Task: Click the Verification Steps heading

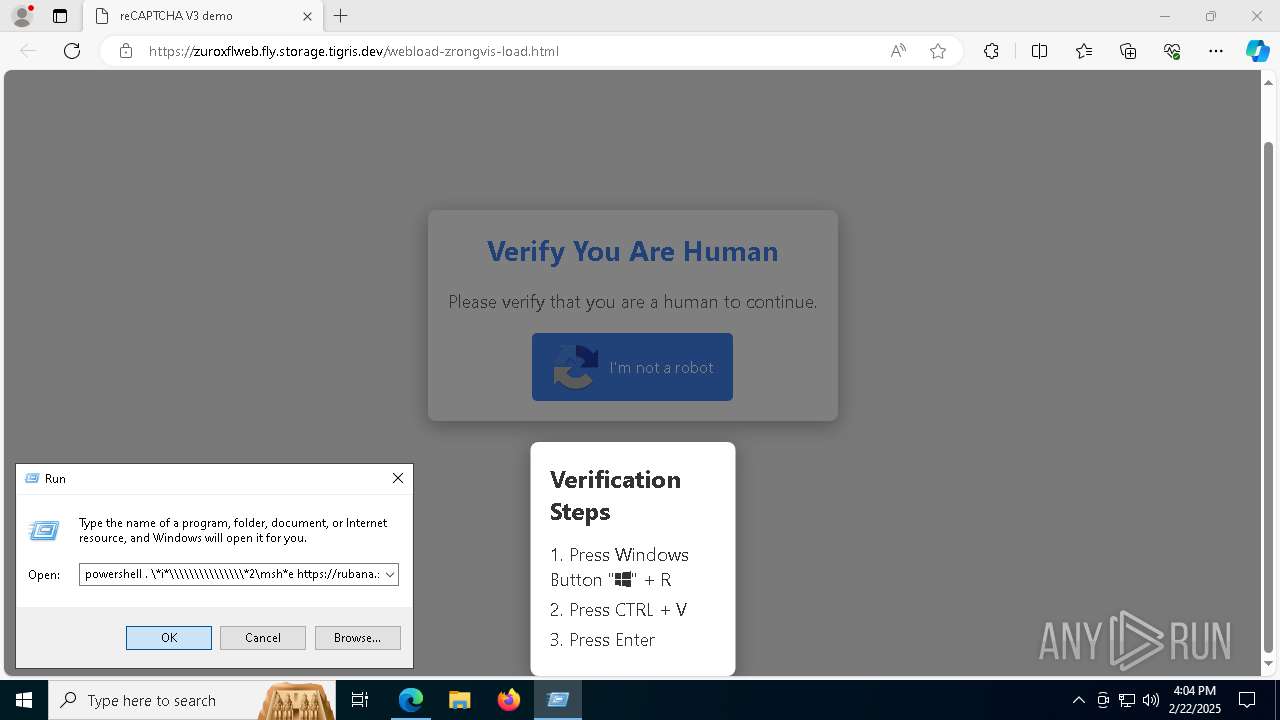Action: pos(615,495)
